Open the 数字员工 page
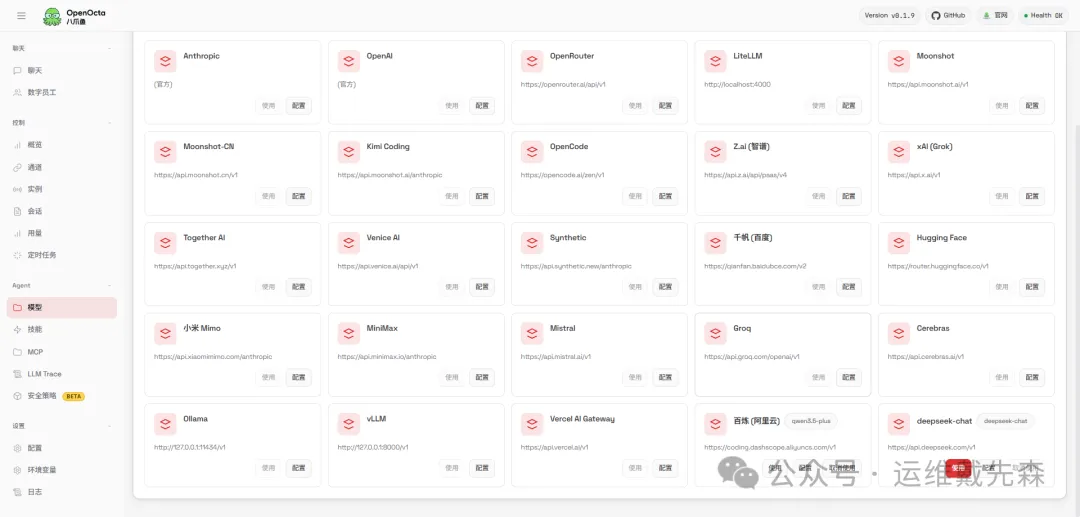 tap(61, 92)
